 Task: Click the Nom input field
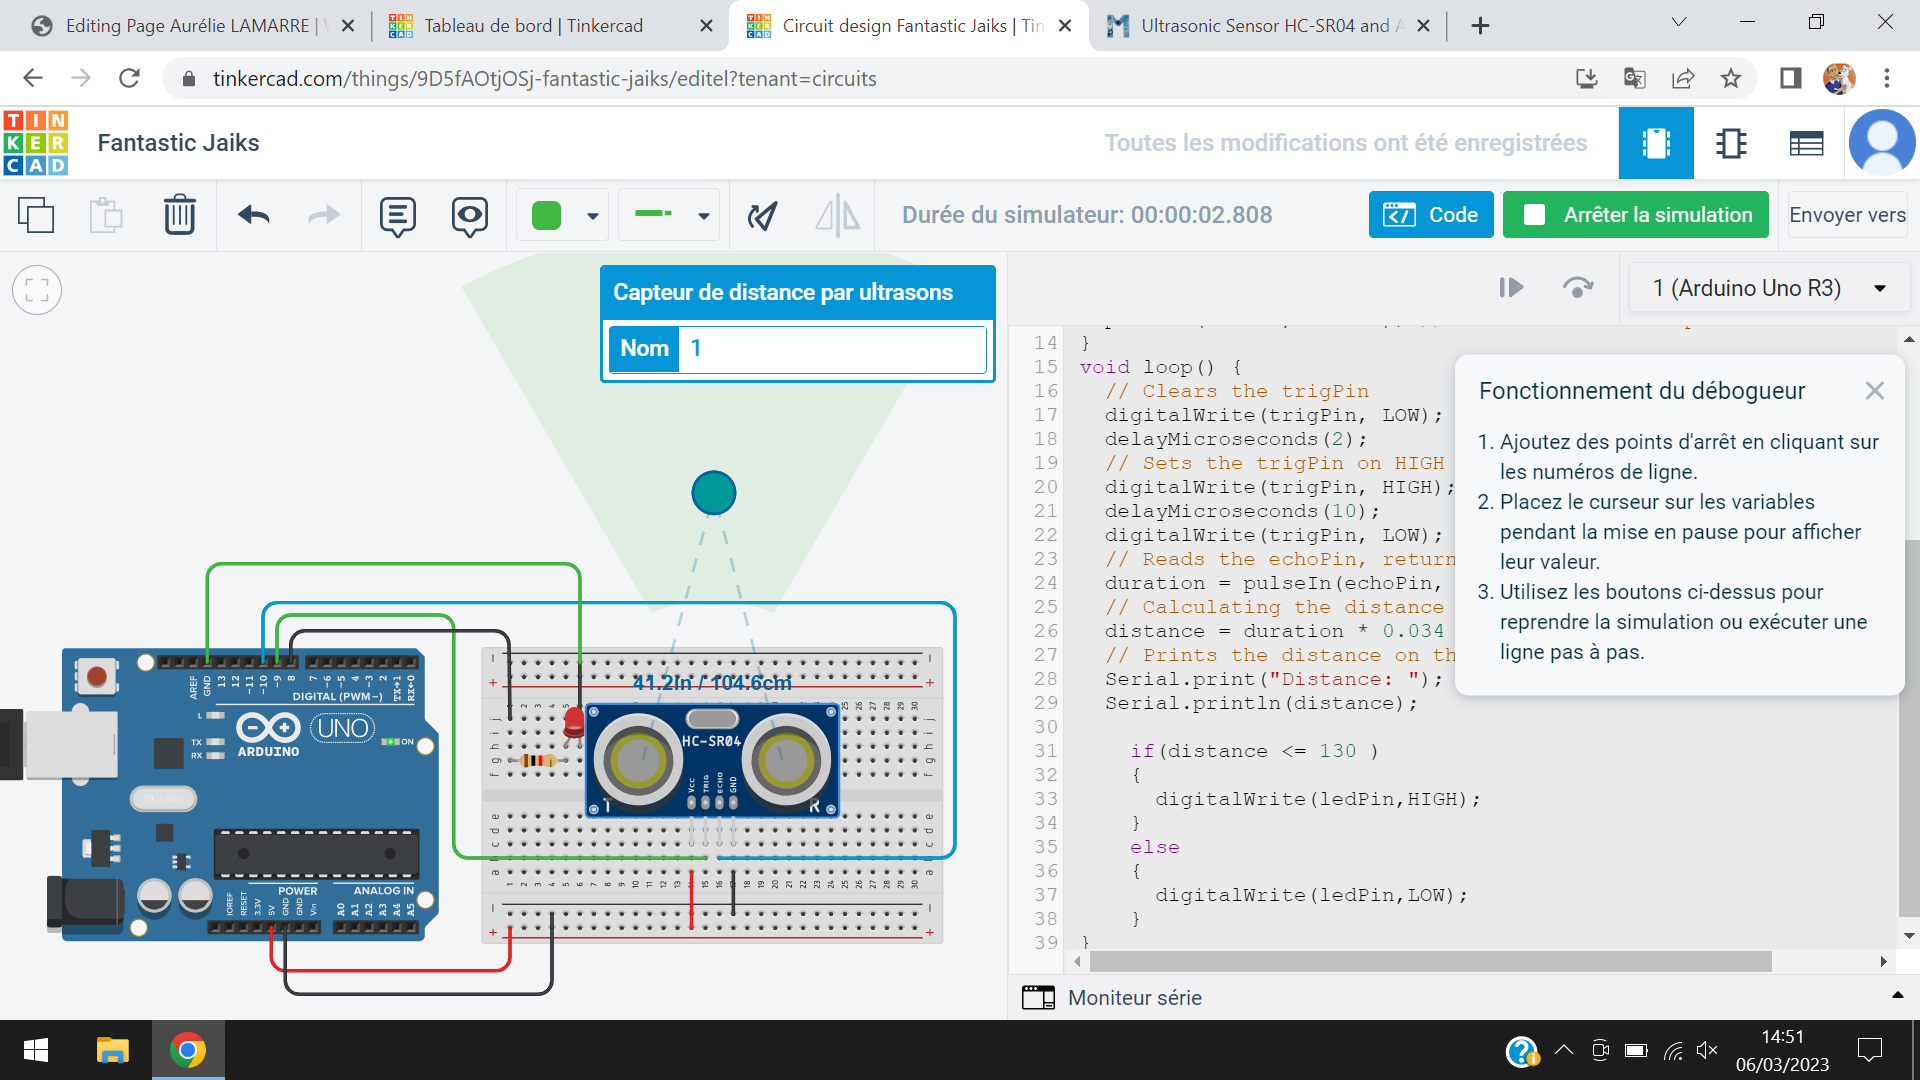coord(832,348)
